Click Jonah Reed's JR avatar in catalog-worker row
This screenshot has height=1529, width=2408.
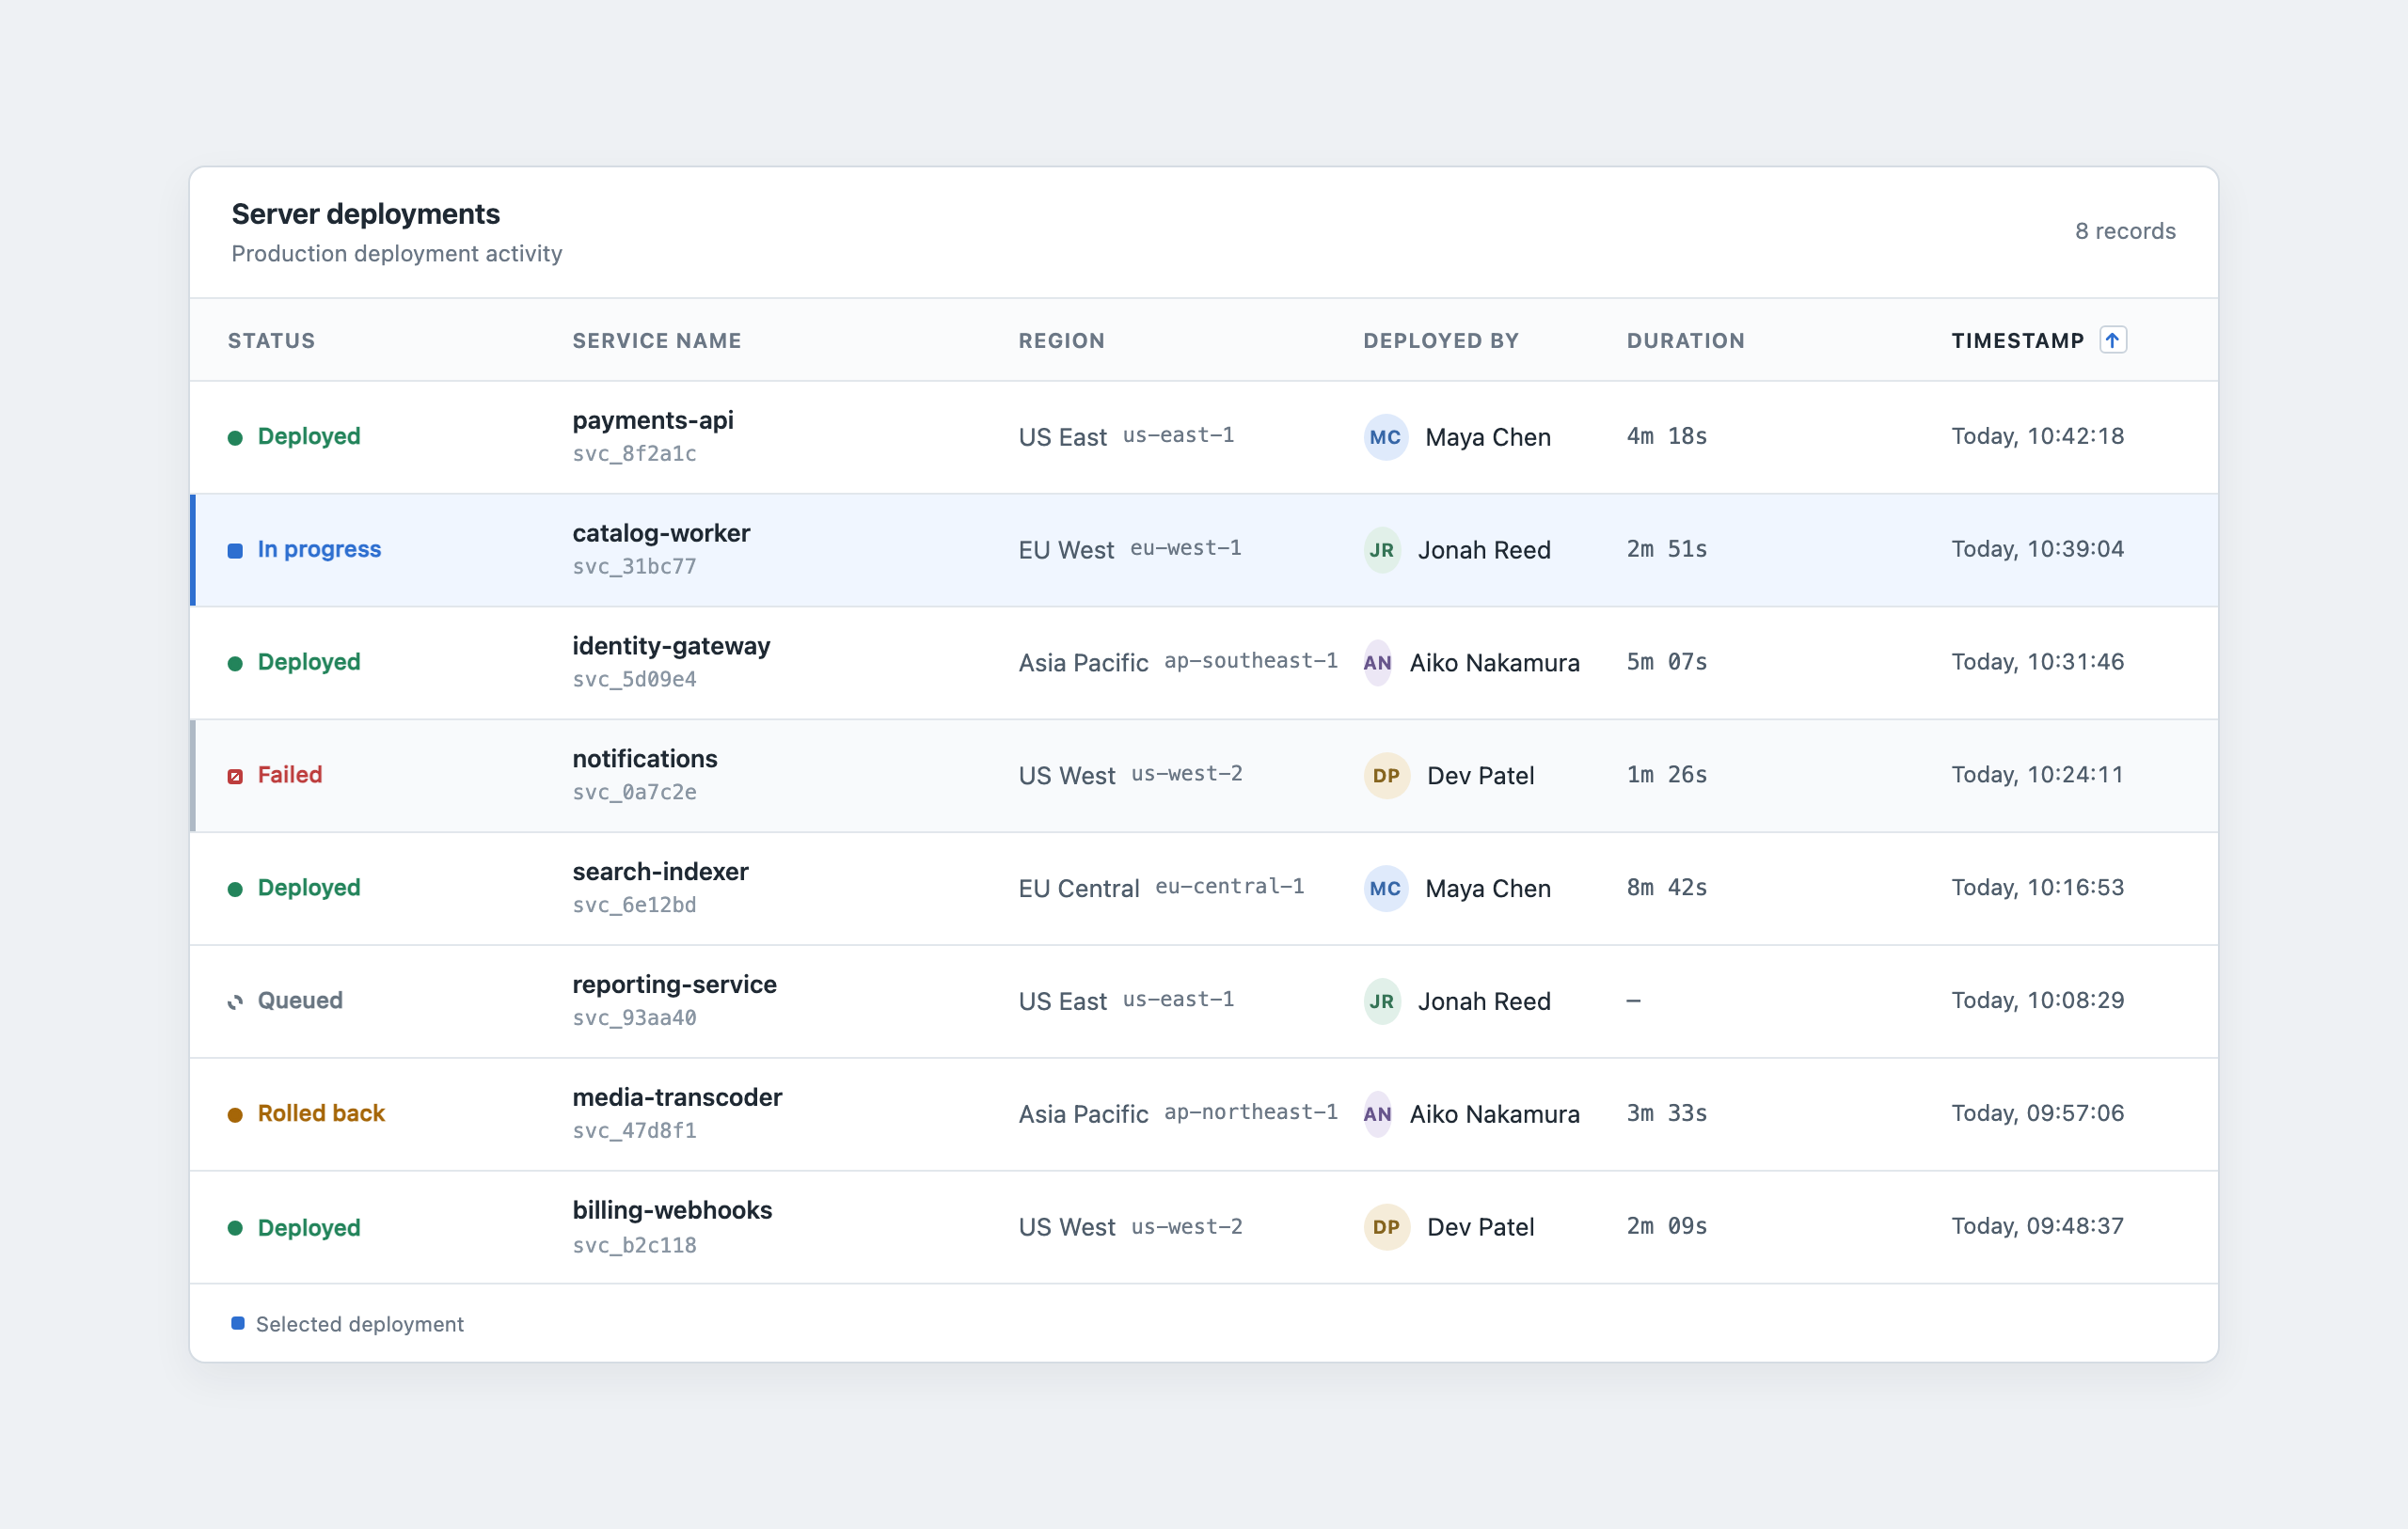tap(1381, 550)
